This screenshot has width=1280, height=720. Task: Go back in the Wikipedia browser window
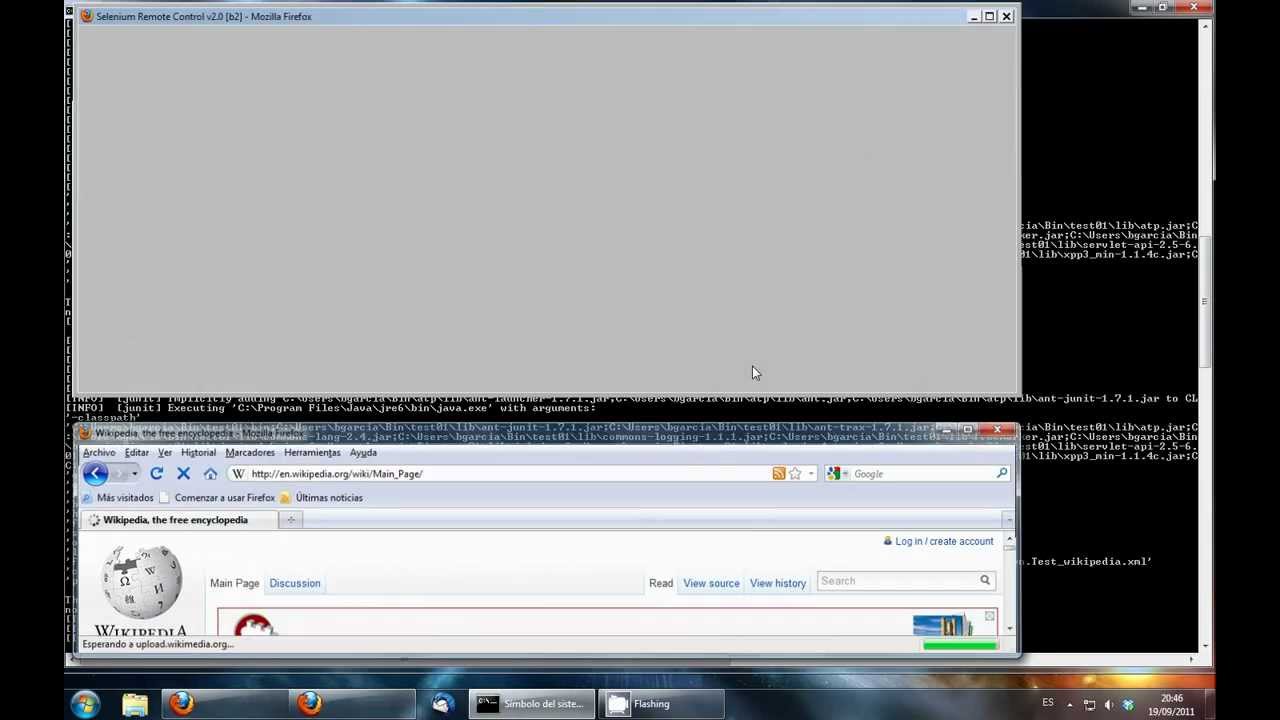[95, 474]
